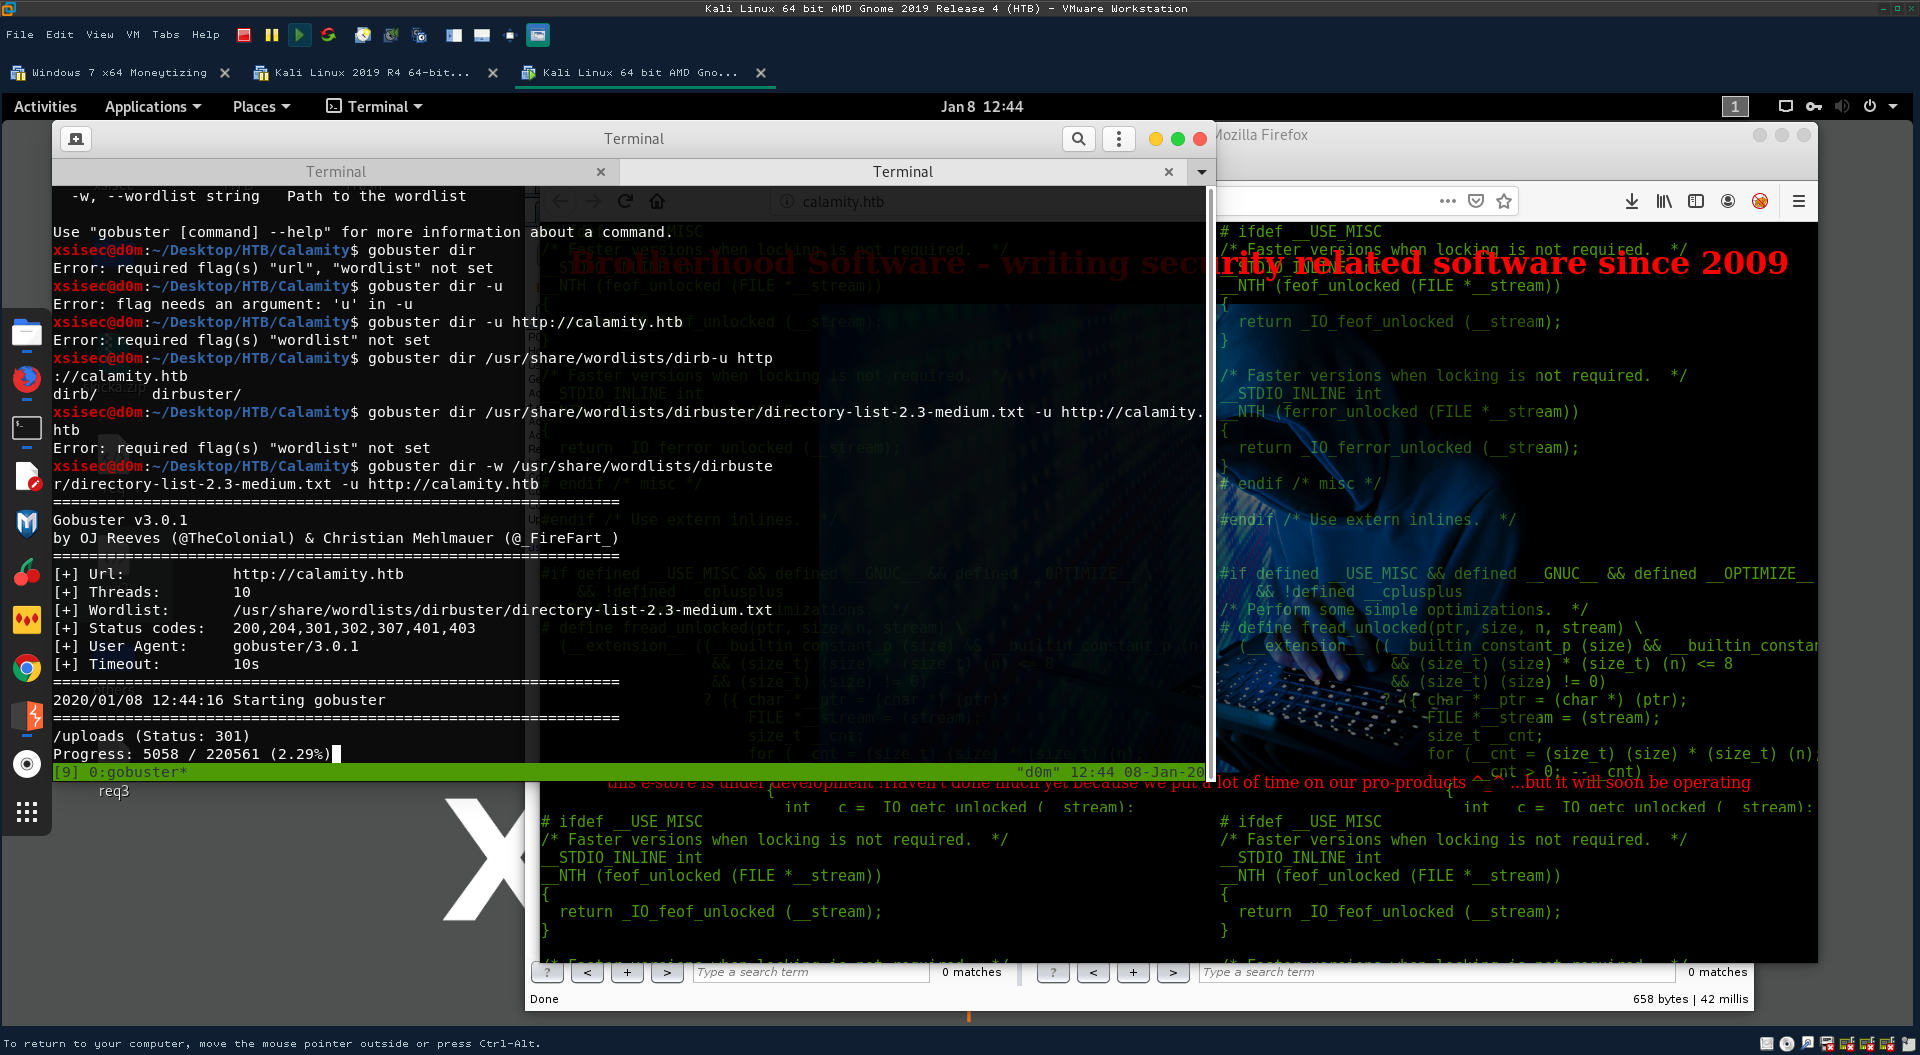Click the crossed-out orange extension icon in Firefox
The height and width of the screenshot is (1055, 1920).
(1760, 201)
